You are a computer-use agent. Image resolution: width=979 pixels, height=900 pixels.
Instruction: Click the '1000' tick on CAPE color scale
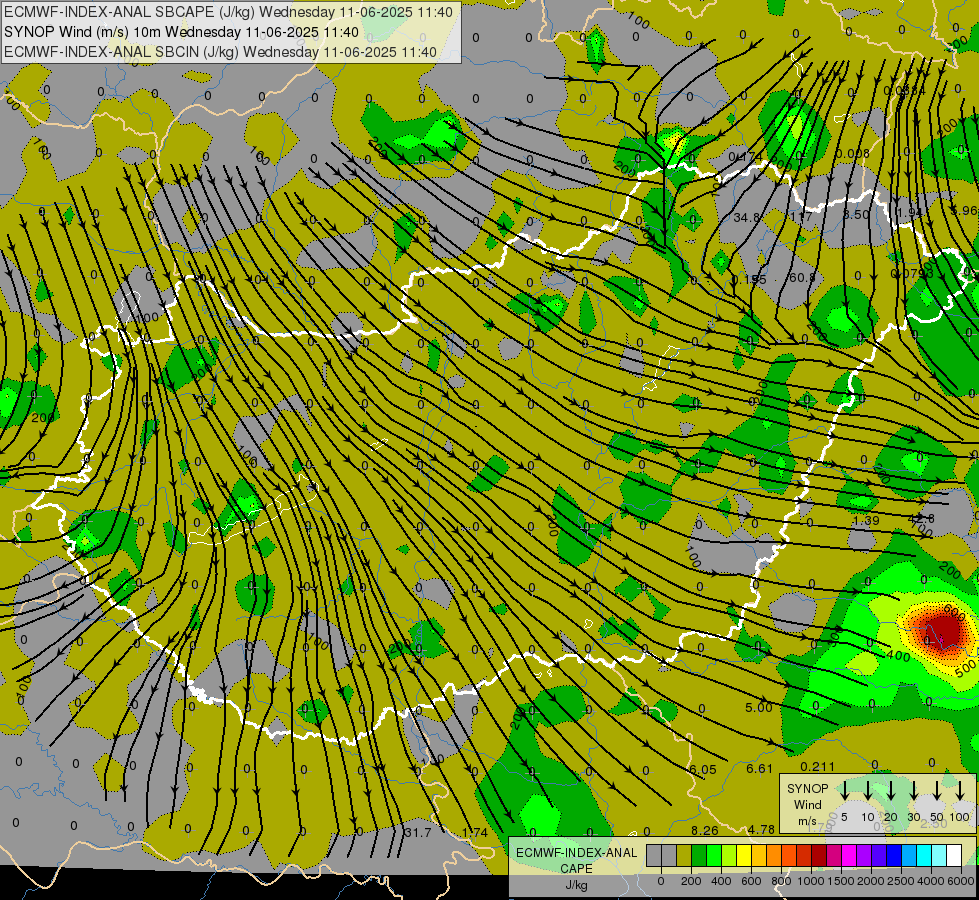[811, 881]
